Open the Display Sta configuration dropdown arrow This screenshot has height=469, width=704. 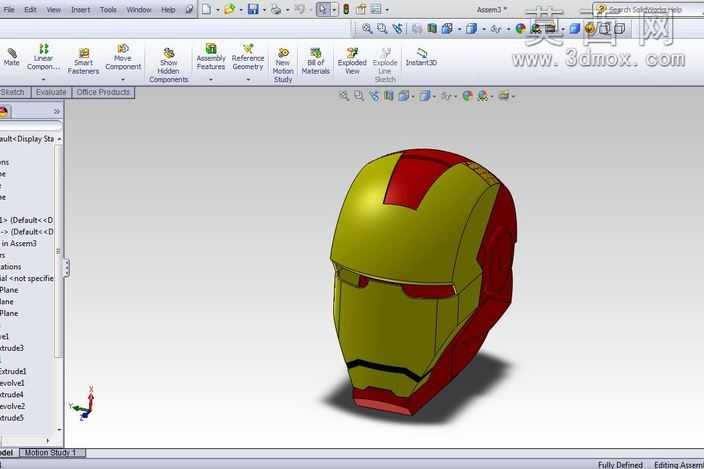[x=59, y=139]
